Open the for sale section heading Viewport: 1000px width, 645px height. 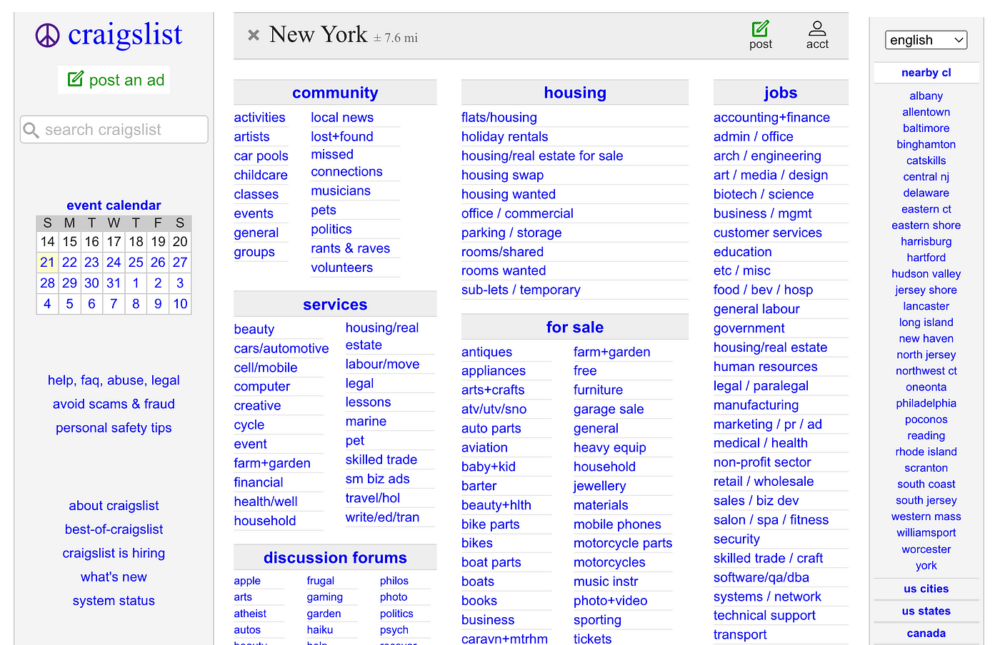(x=575, y=327)
